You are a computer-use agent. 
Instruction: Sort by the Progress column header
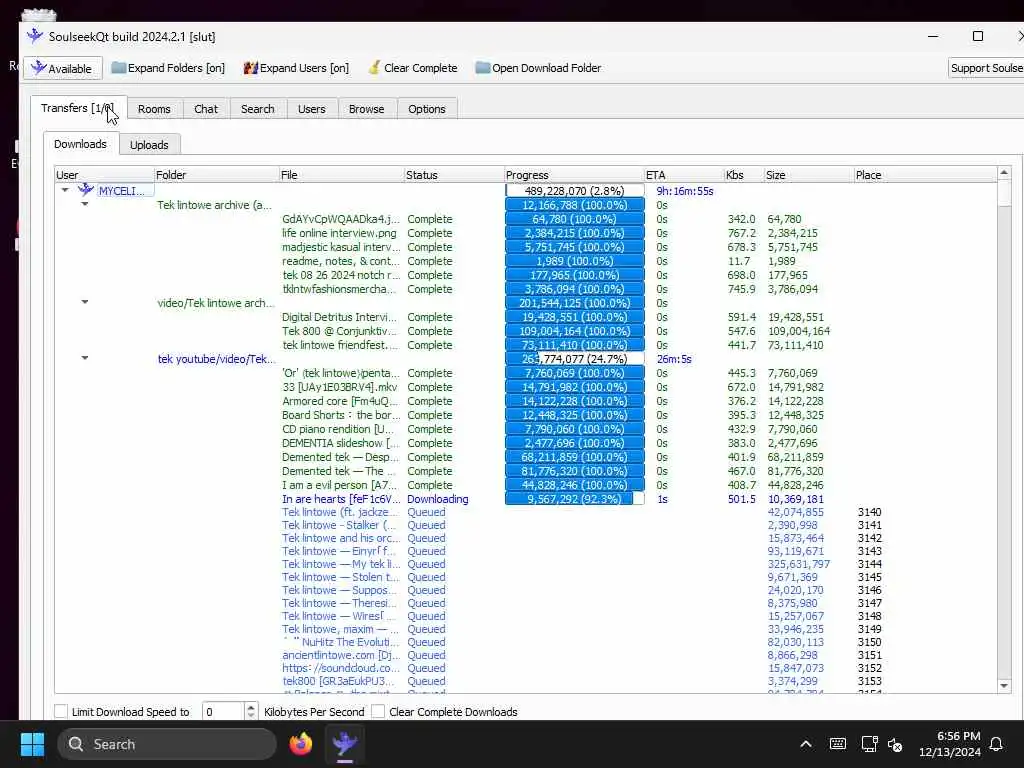[x=574, y=175]
